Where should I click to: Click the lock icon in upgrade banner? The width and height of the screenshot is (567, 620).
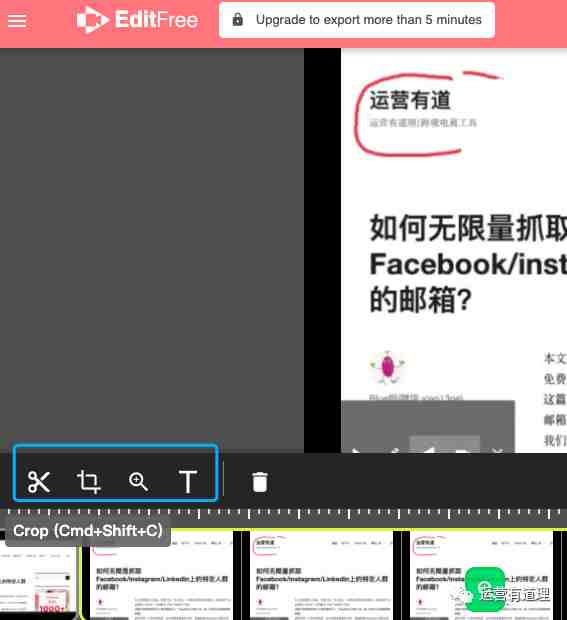pyautogui.click(x=238, y=19)
